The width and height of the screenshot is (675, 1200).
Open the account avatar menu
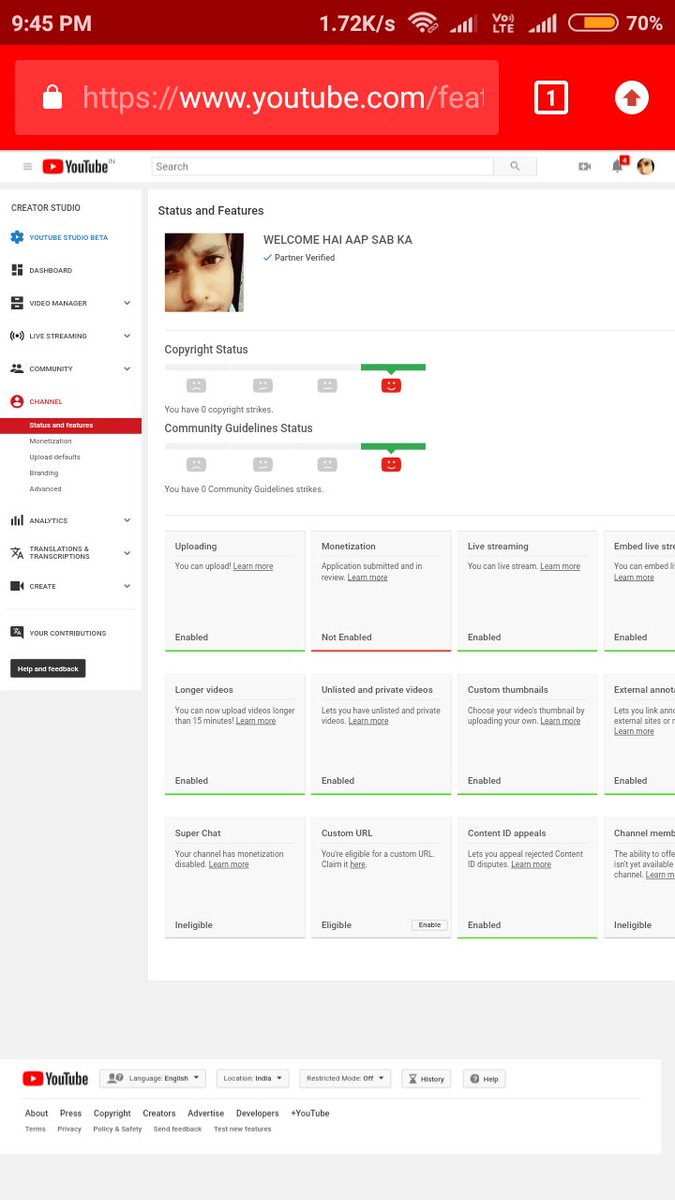[646, 167]
